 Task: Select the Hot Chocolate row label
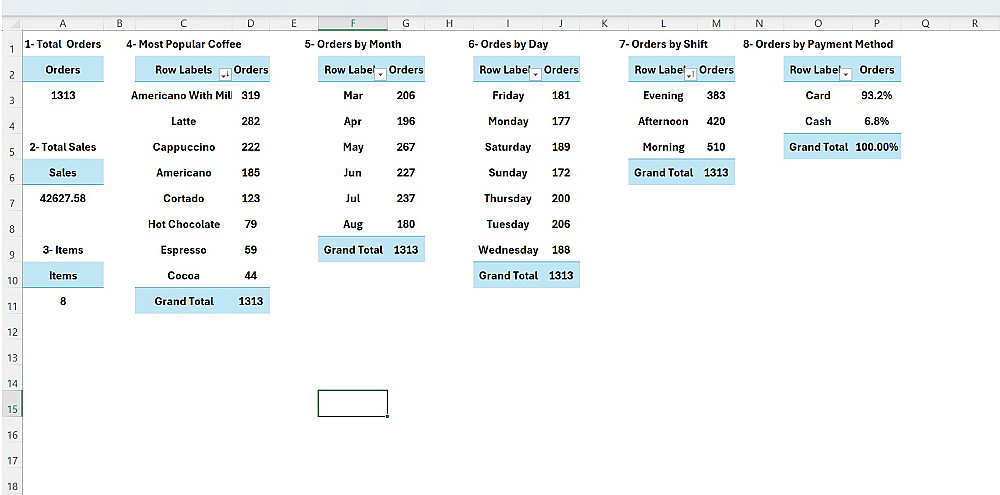184,225
